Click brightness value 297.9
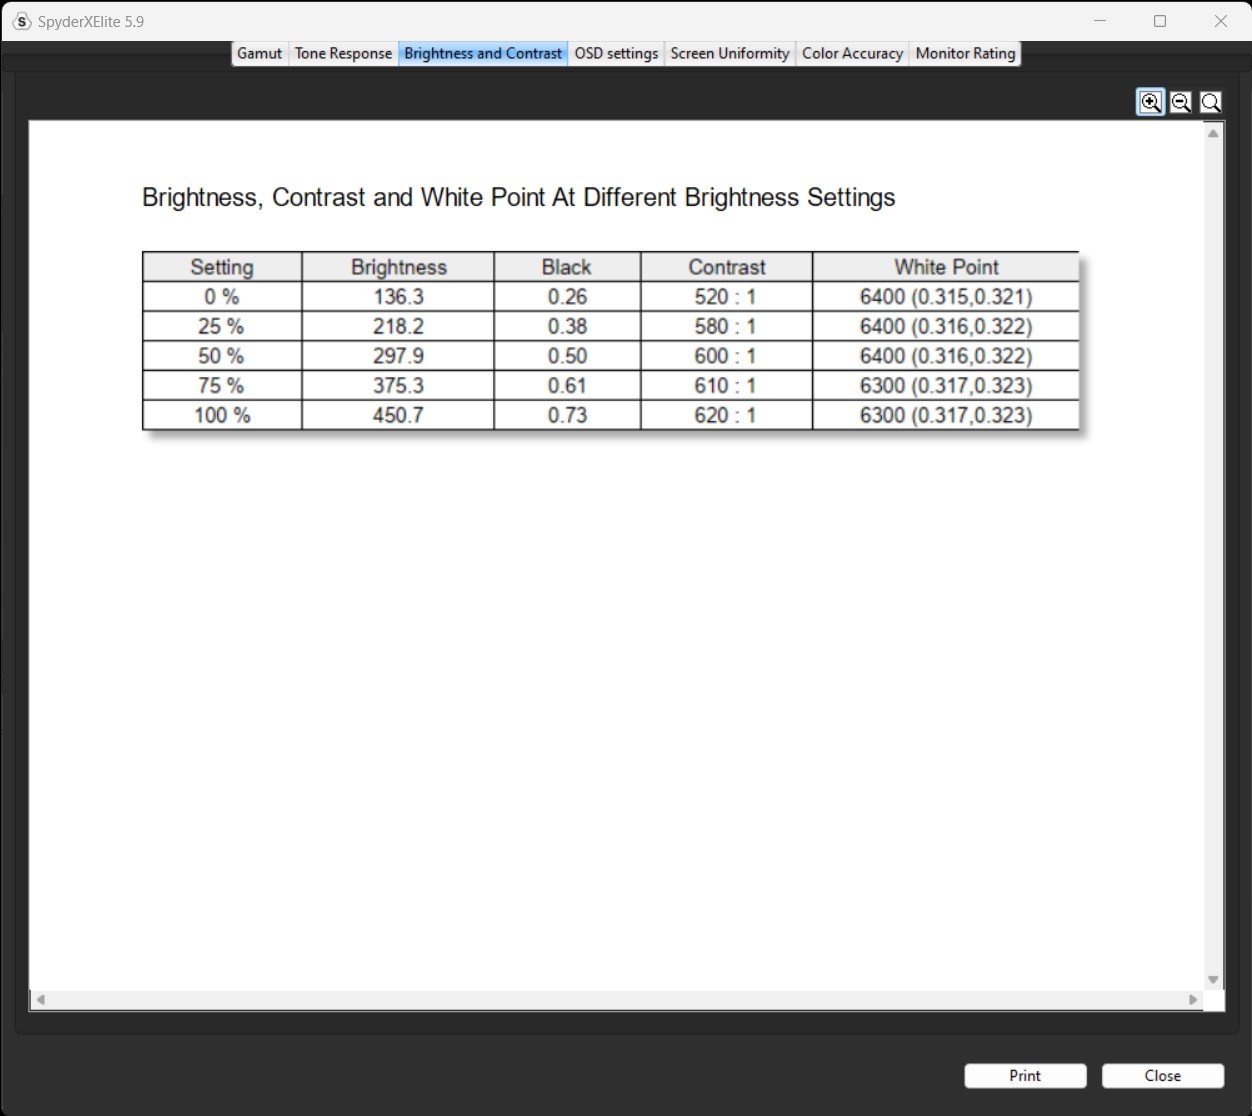The height and width of the screenshot is (1116, 1252). coord(398,356)
